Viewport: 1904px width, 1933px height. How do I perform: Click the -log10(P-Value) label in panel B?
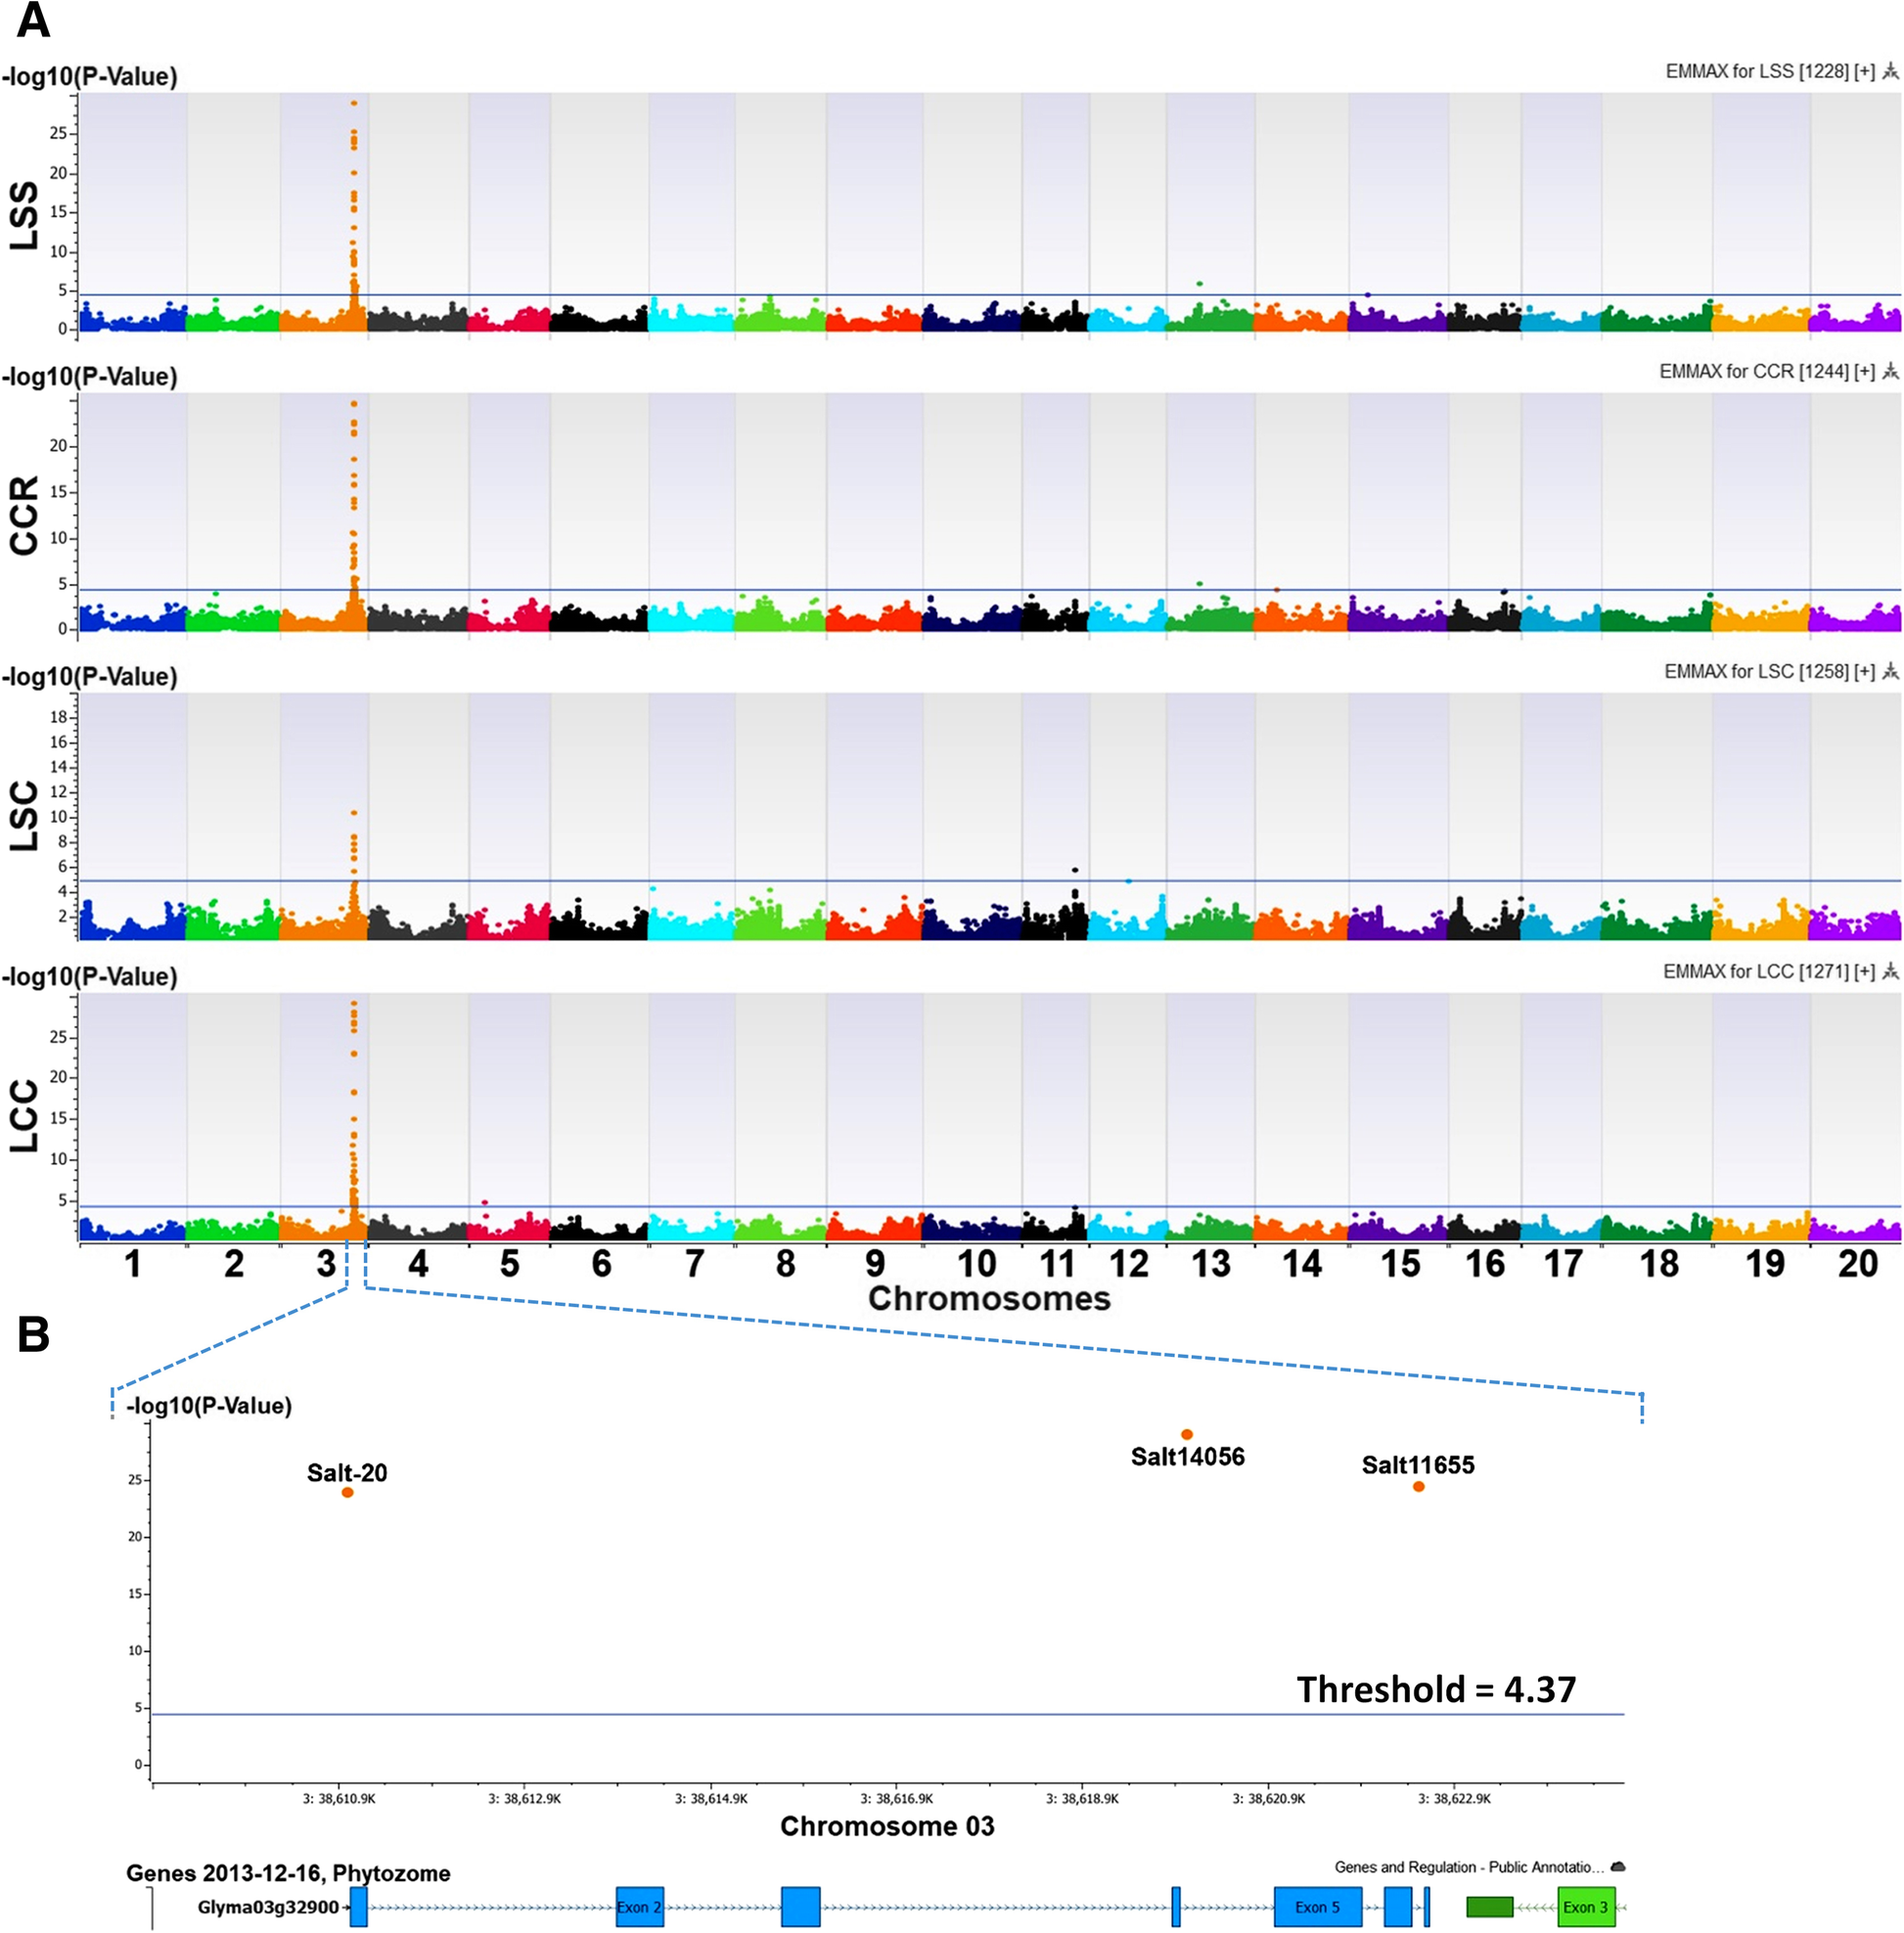pos(209,1406)
